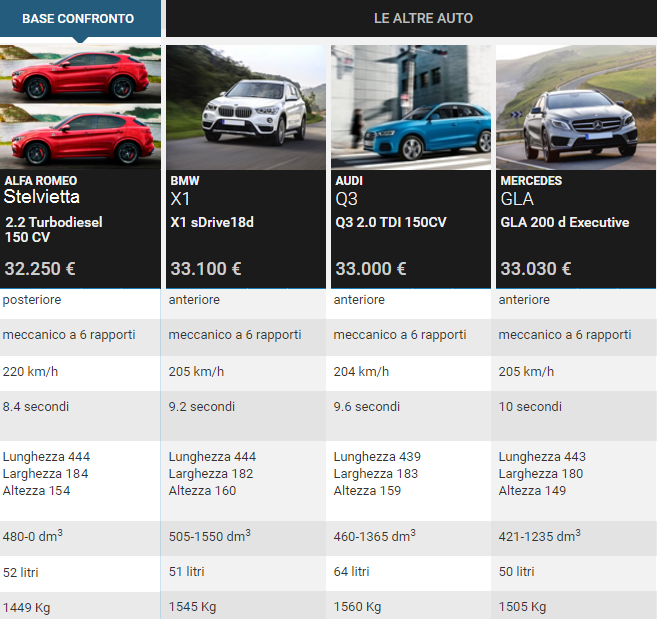Viewport: 657px width, 621px height.
Task: Click the 52 litri tank value
Action: [21, 573]
